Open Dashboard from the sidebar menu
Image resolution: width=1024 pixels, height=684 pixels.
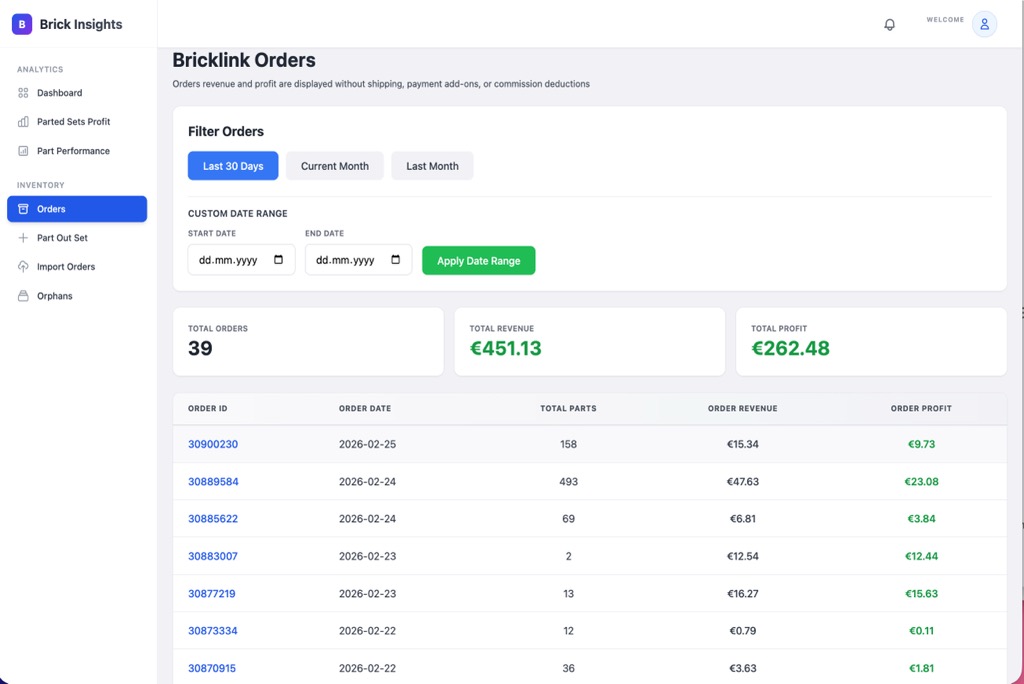click(x=60, y=93)
